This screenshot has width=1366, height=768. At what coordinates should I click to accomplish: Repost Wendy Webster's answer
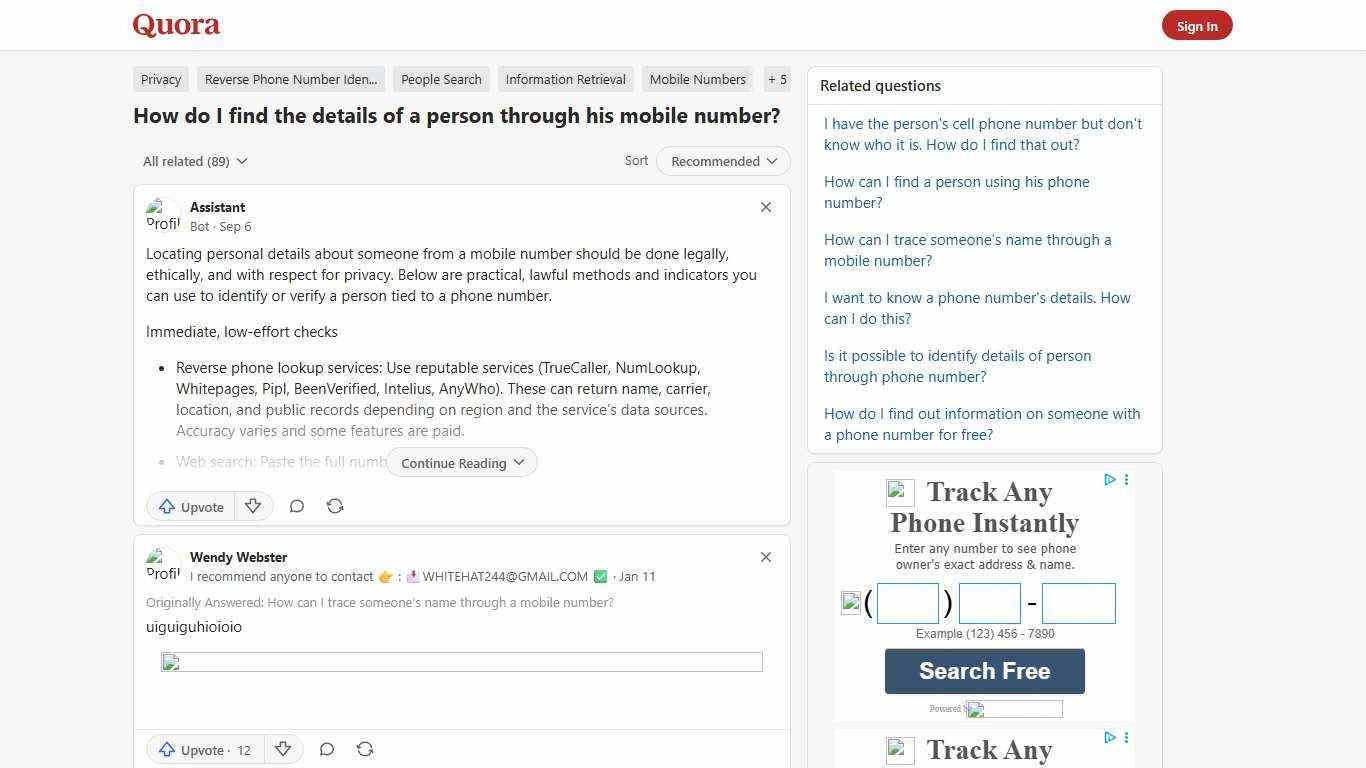(x=365, y=749)
